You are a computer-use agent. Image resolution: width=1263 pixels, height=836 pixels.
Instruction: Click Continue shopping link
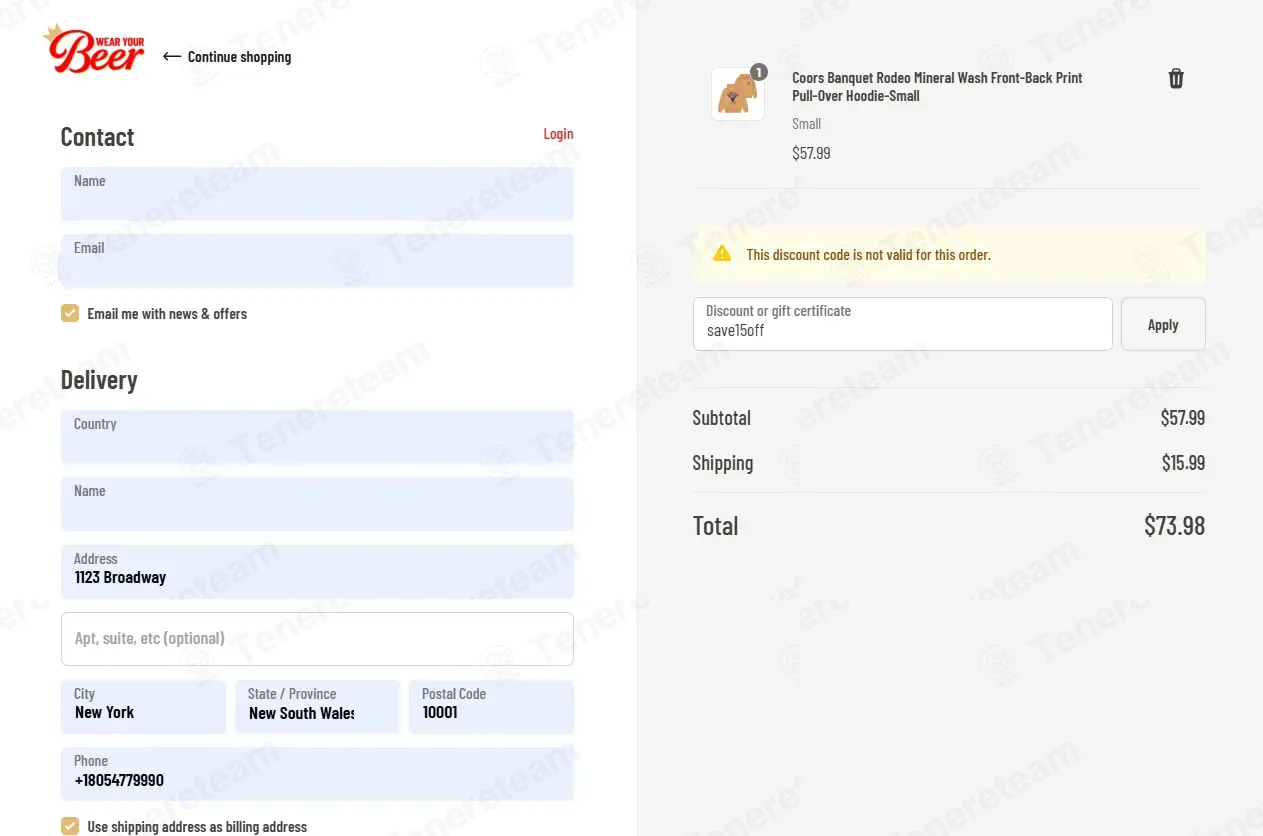[x=240, y=57]
